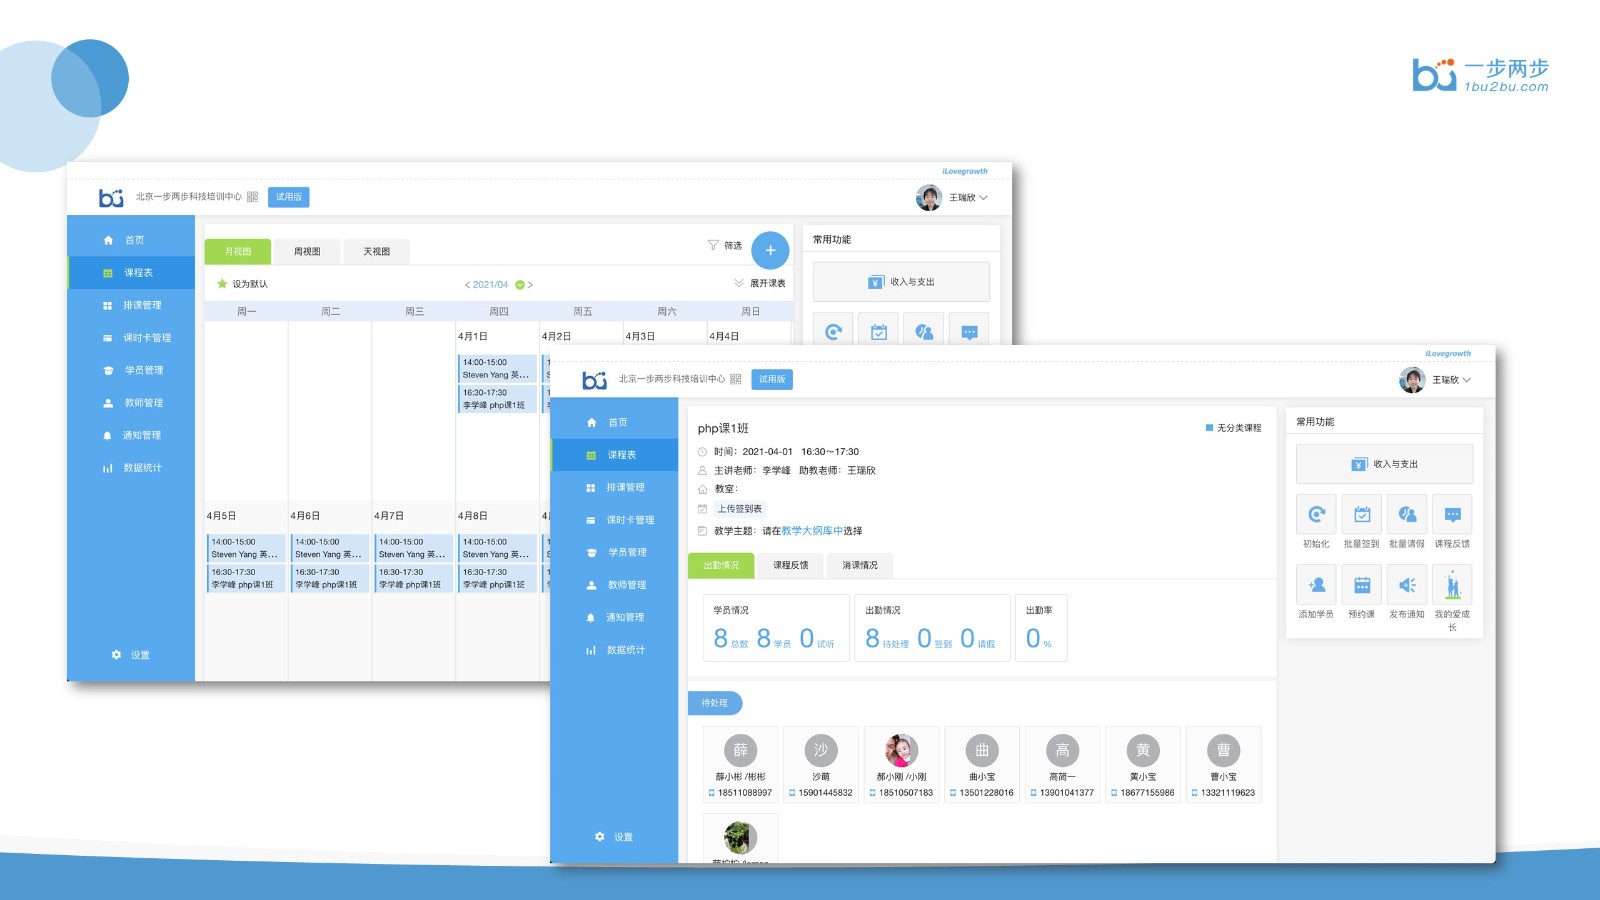Click 待处理 filter tag
Viewport: 1600px width, 900px height.
coord(715,703)
